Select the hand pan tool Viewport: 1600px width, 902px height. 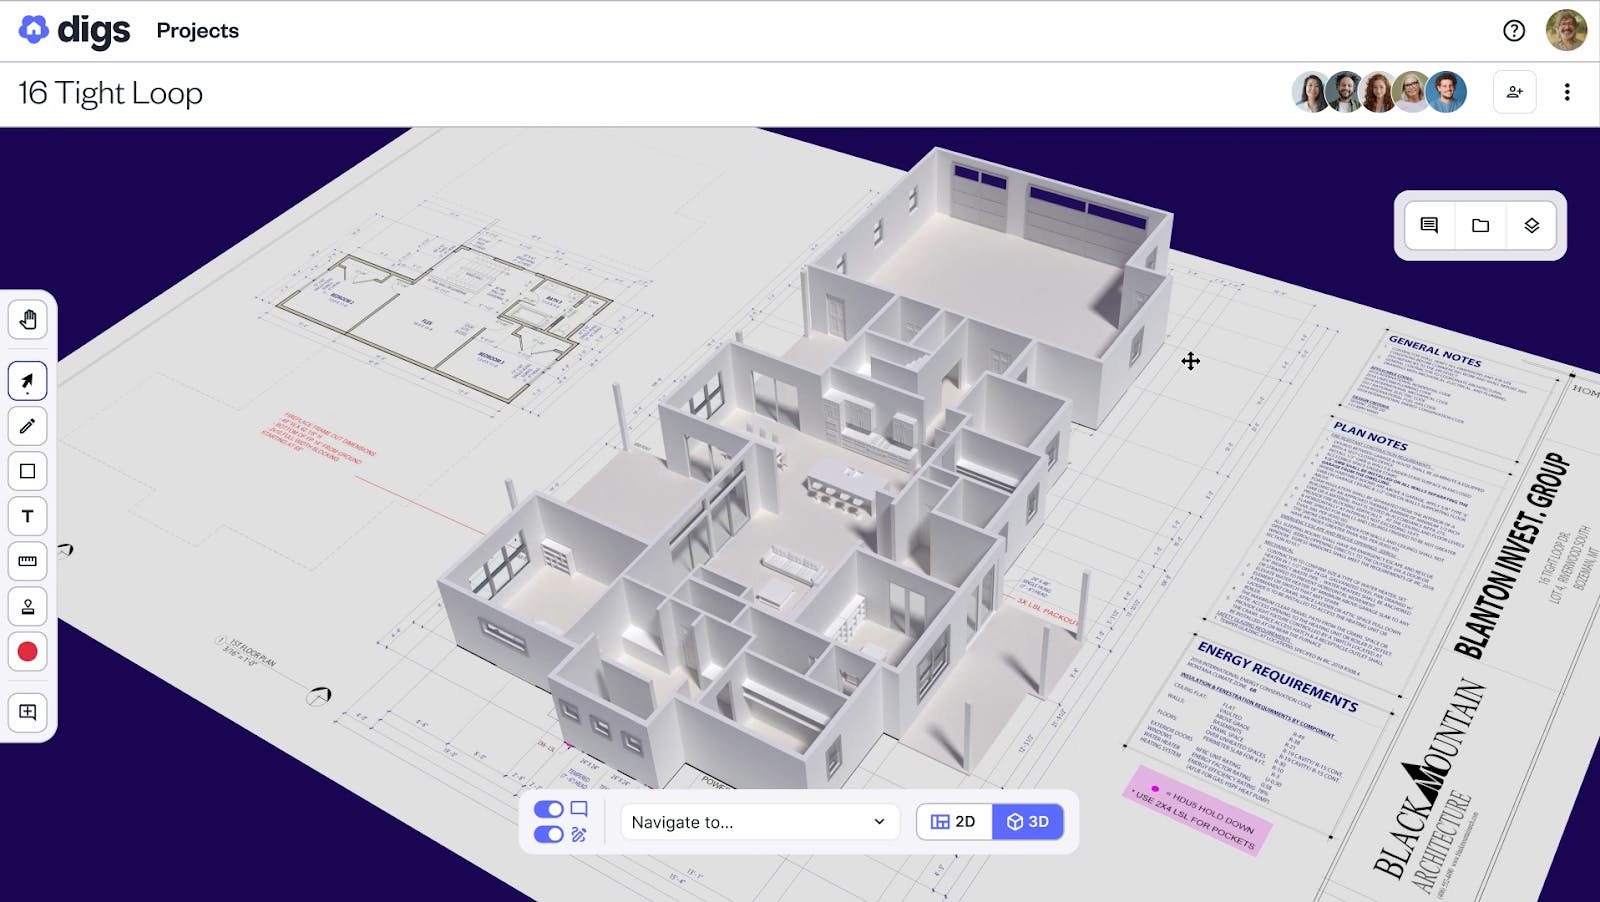point(28,320)
